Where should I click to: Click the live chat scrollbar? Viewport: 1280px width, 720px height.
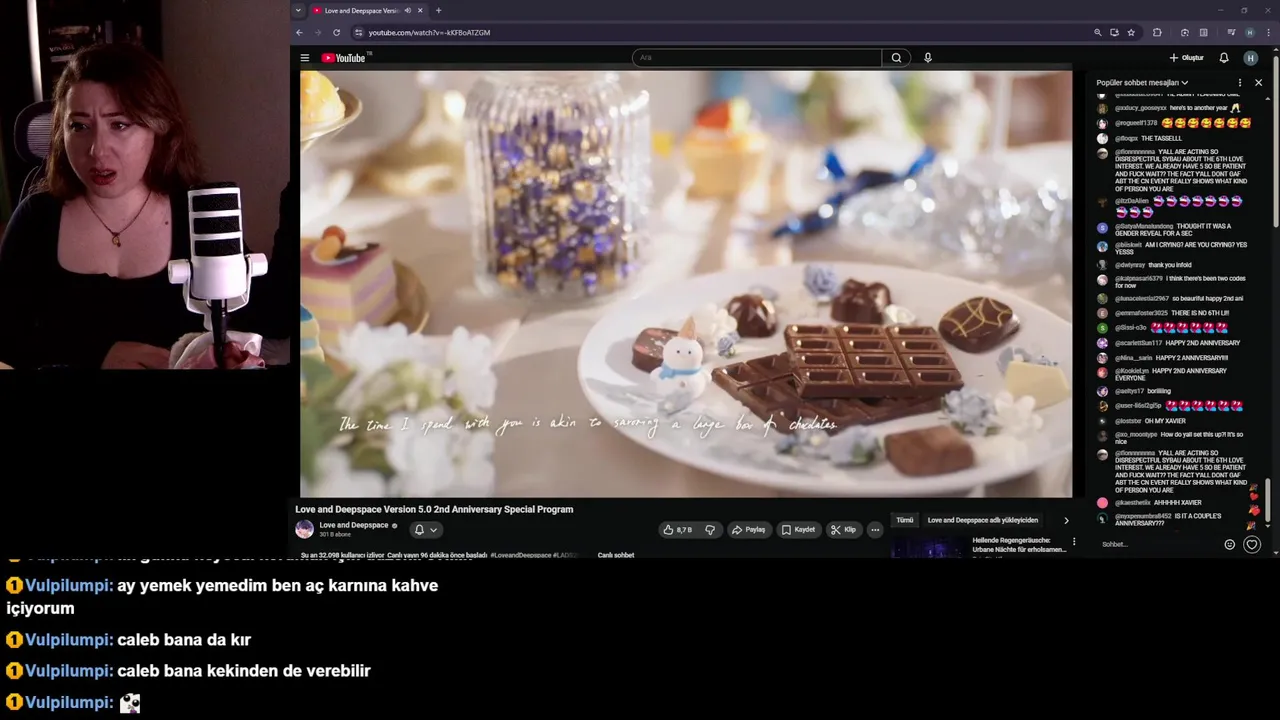coord(1274,300)
